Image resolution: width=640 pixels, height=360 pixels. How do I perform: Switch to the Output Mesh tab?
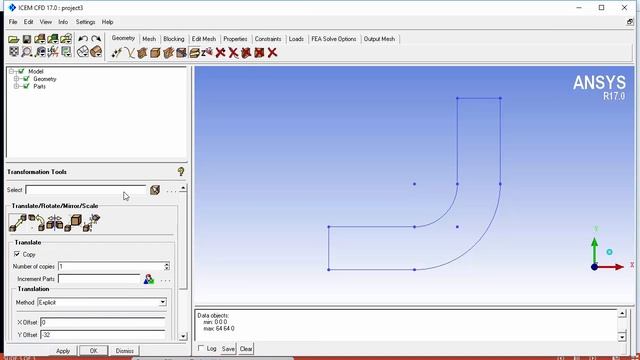click(x=379, y=39)
